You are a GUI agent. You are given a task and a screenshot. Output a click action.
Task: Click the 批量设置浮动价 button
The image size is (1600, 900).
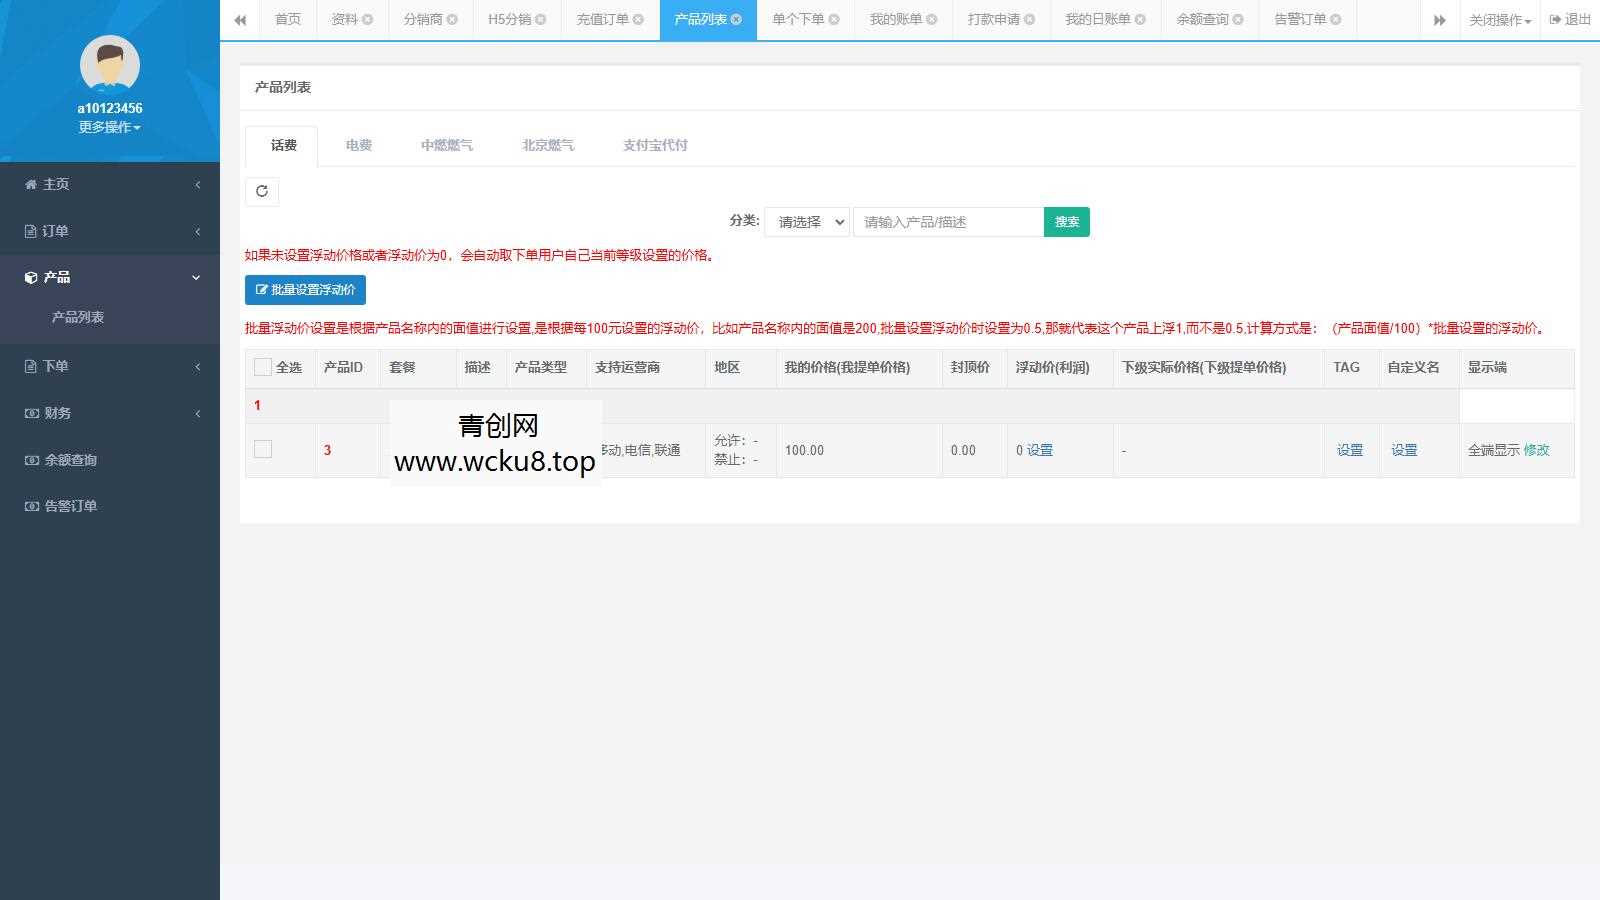304,289
